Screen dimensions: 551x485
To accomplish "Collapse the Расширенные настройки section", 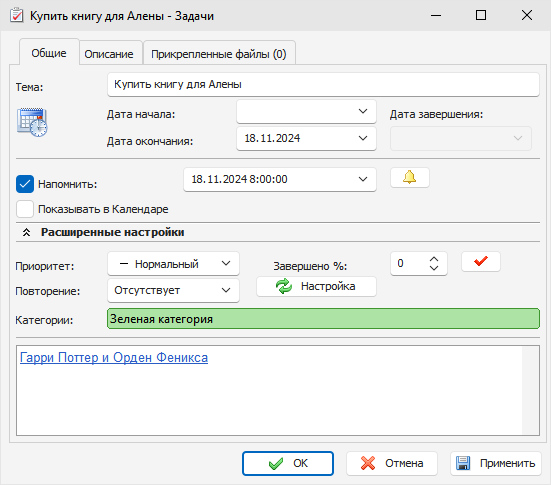I will 26,232.
